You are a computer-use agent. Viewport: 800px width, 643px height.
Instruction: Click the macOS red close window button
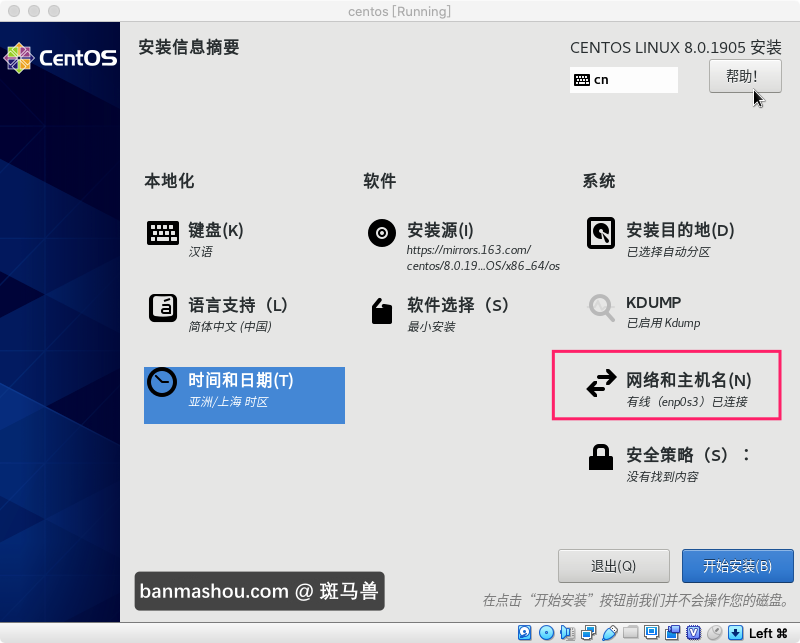(14, 11)
